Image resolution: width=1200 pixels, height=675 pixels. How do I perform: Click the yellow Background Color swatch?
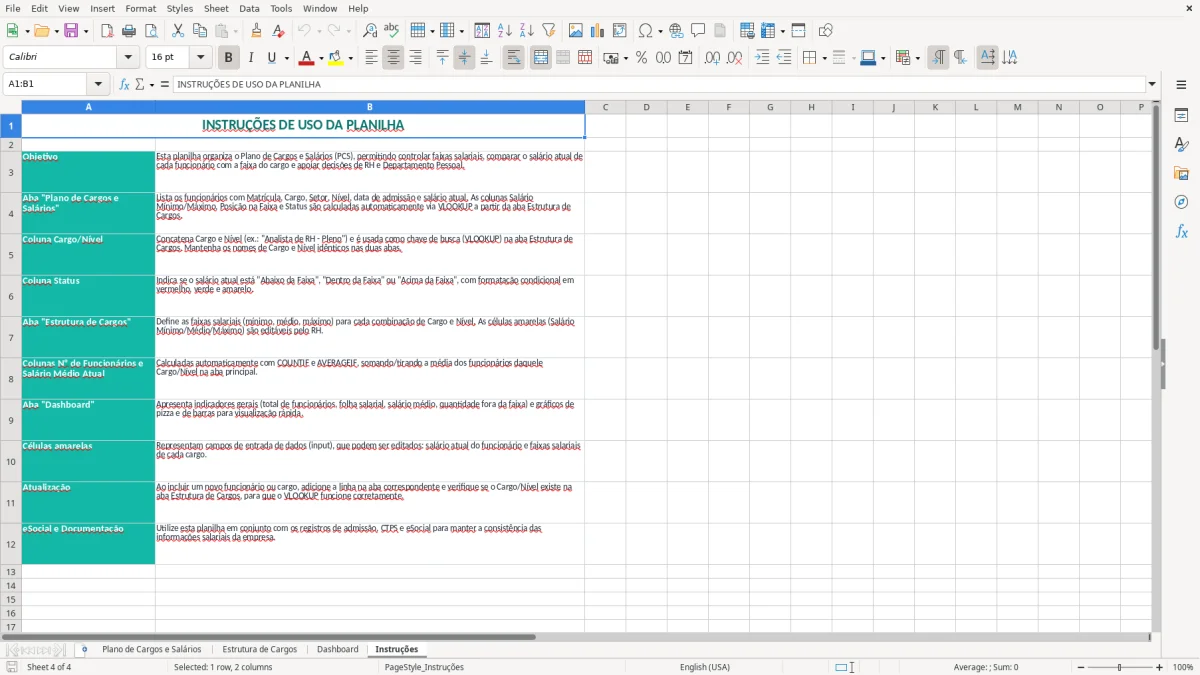pos(337,58)
